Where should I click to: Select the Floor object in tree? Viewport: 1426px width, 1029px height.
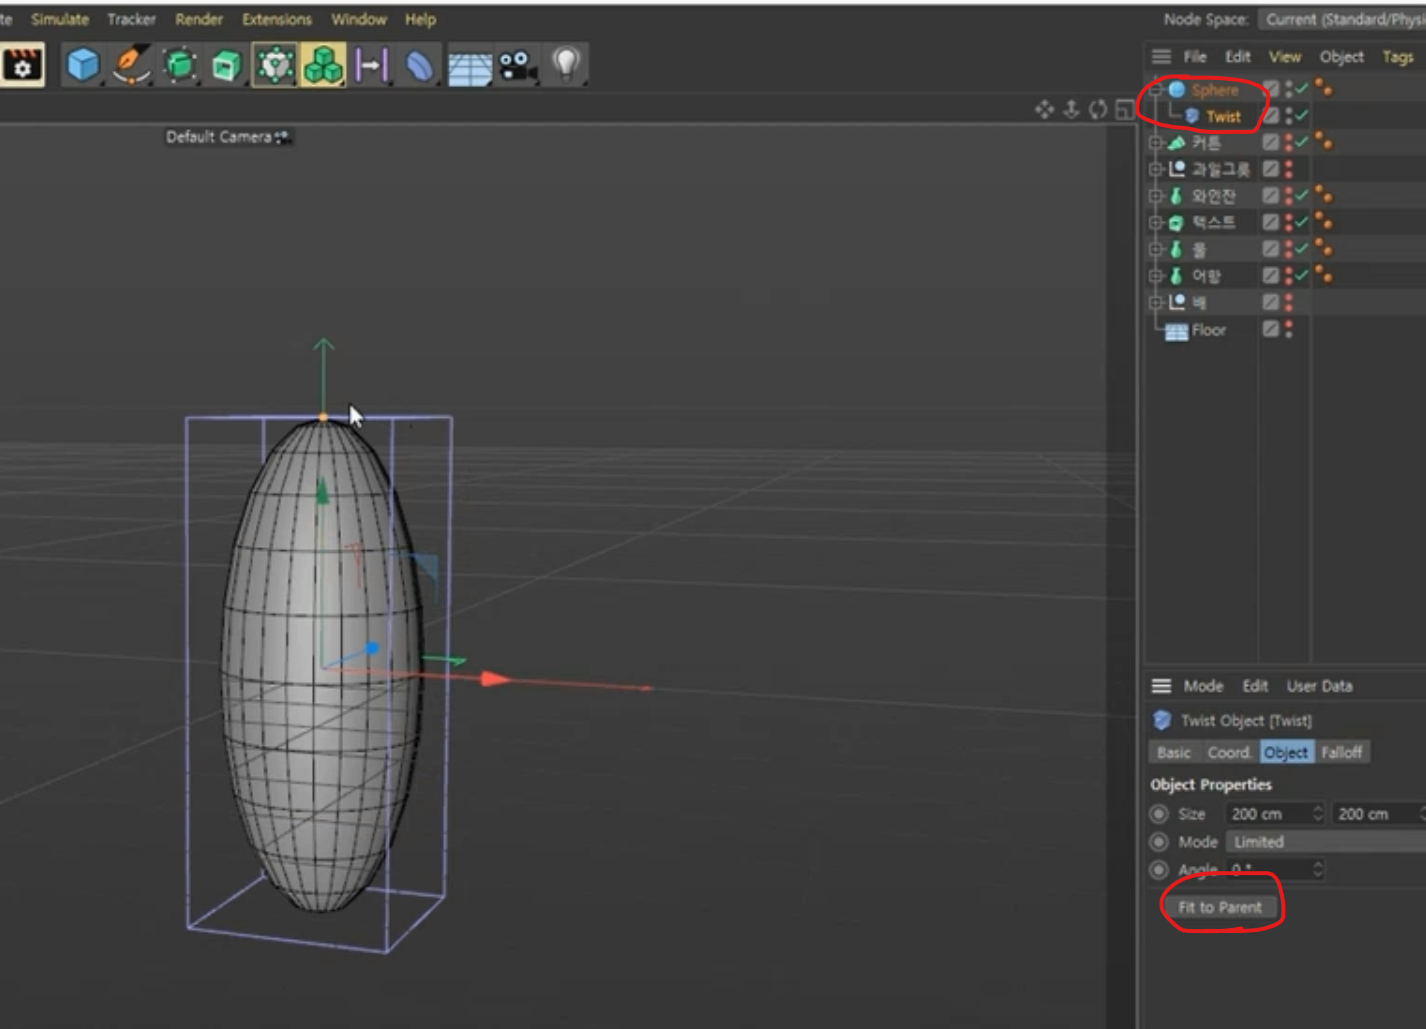(1208, 330)
